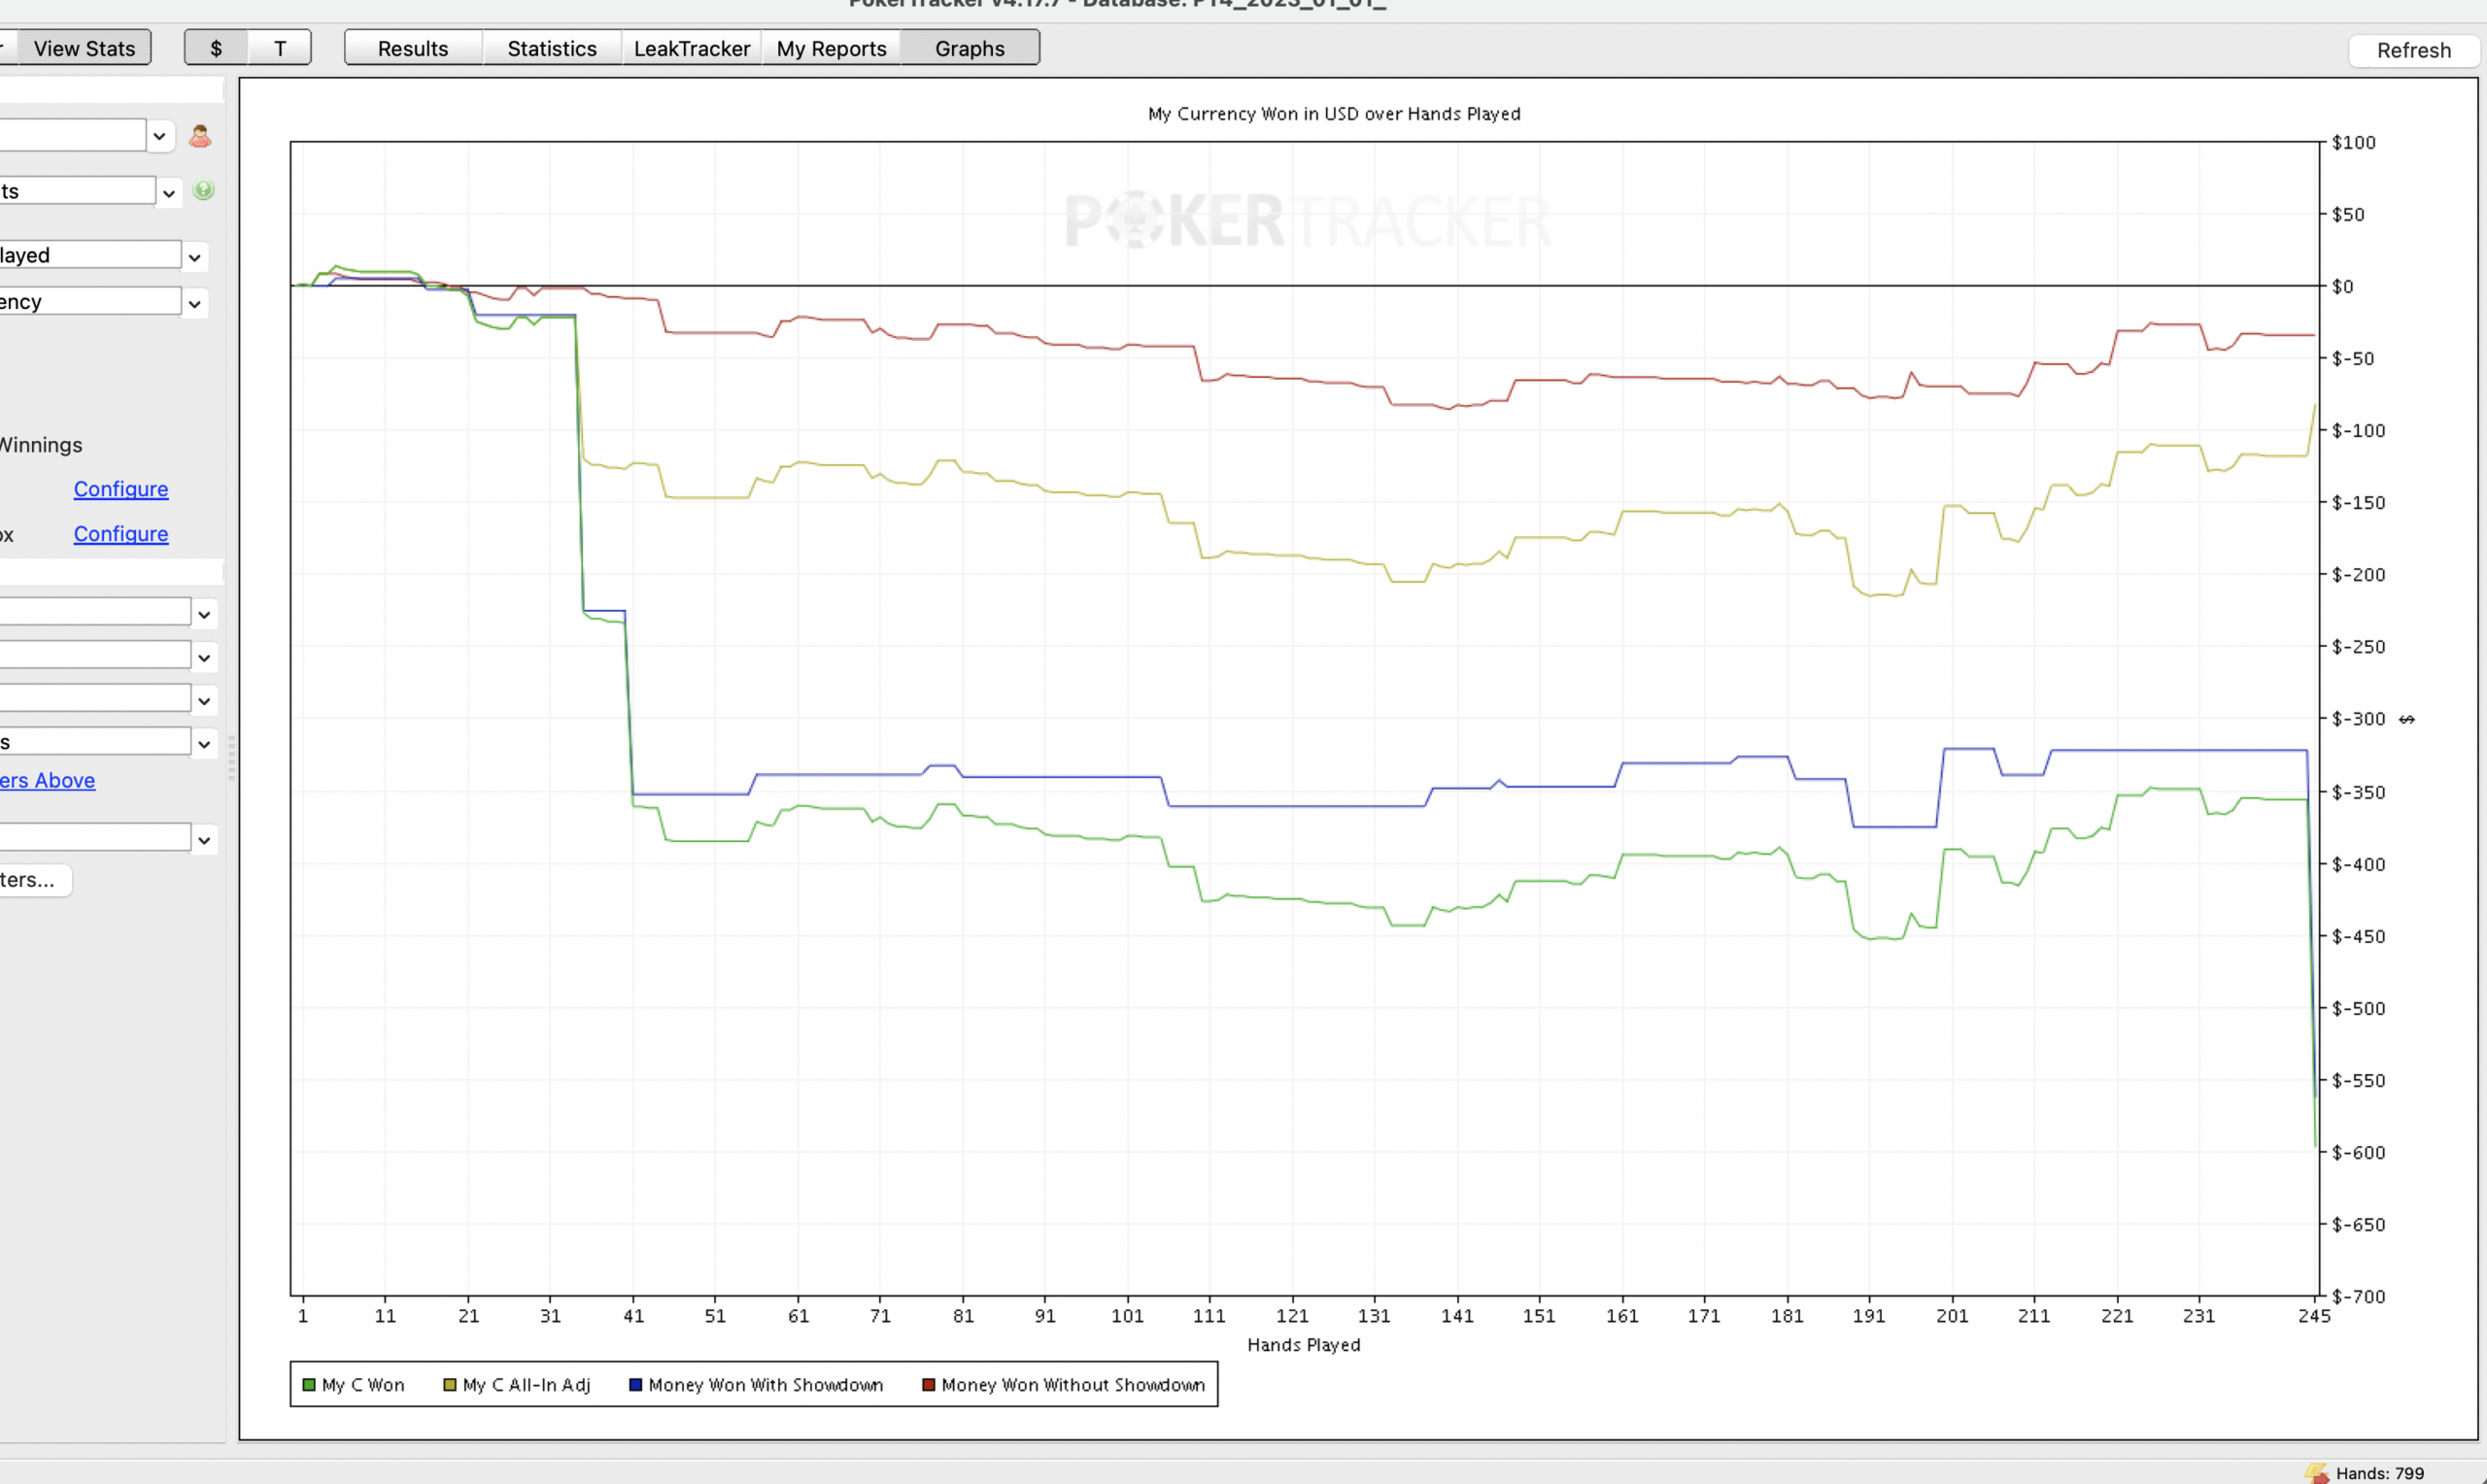Click the My C Won legend swatch

[309, 1385]
